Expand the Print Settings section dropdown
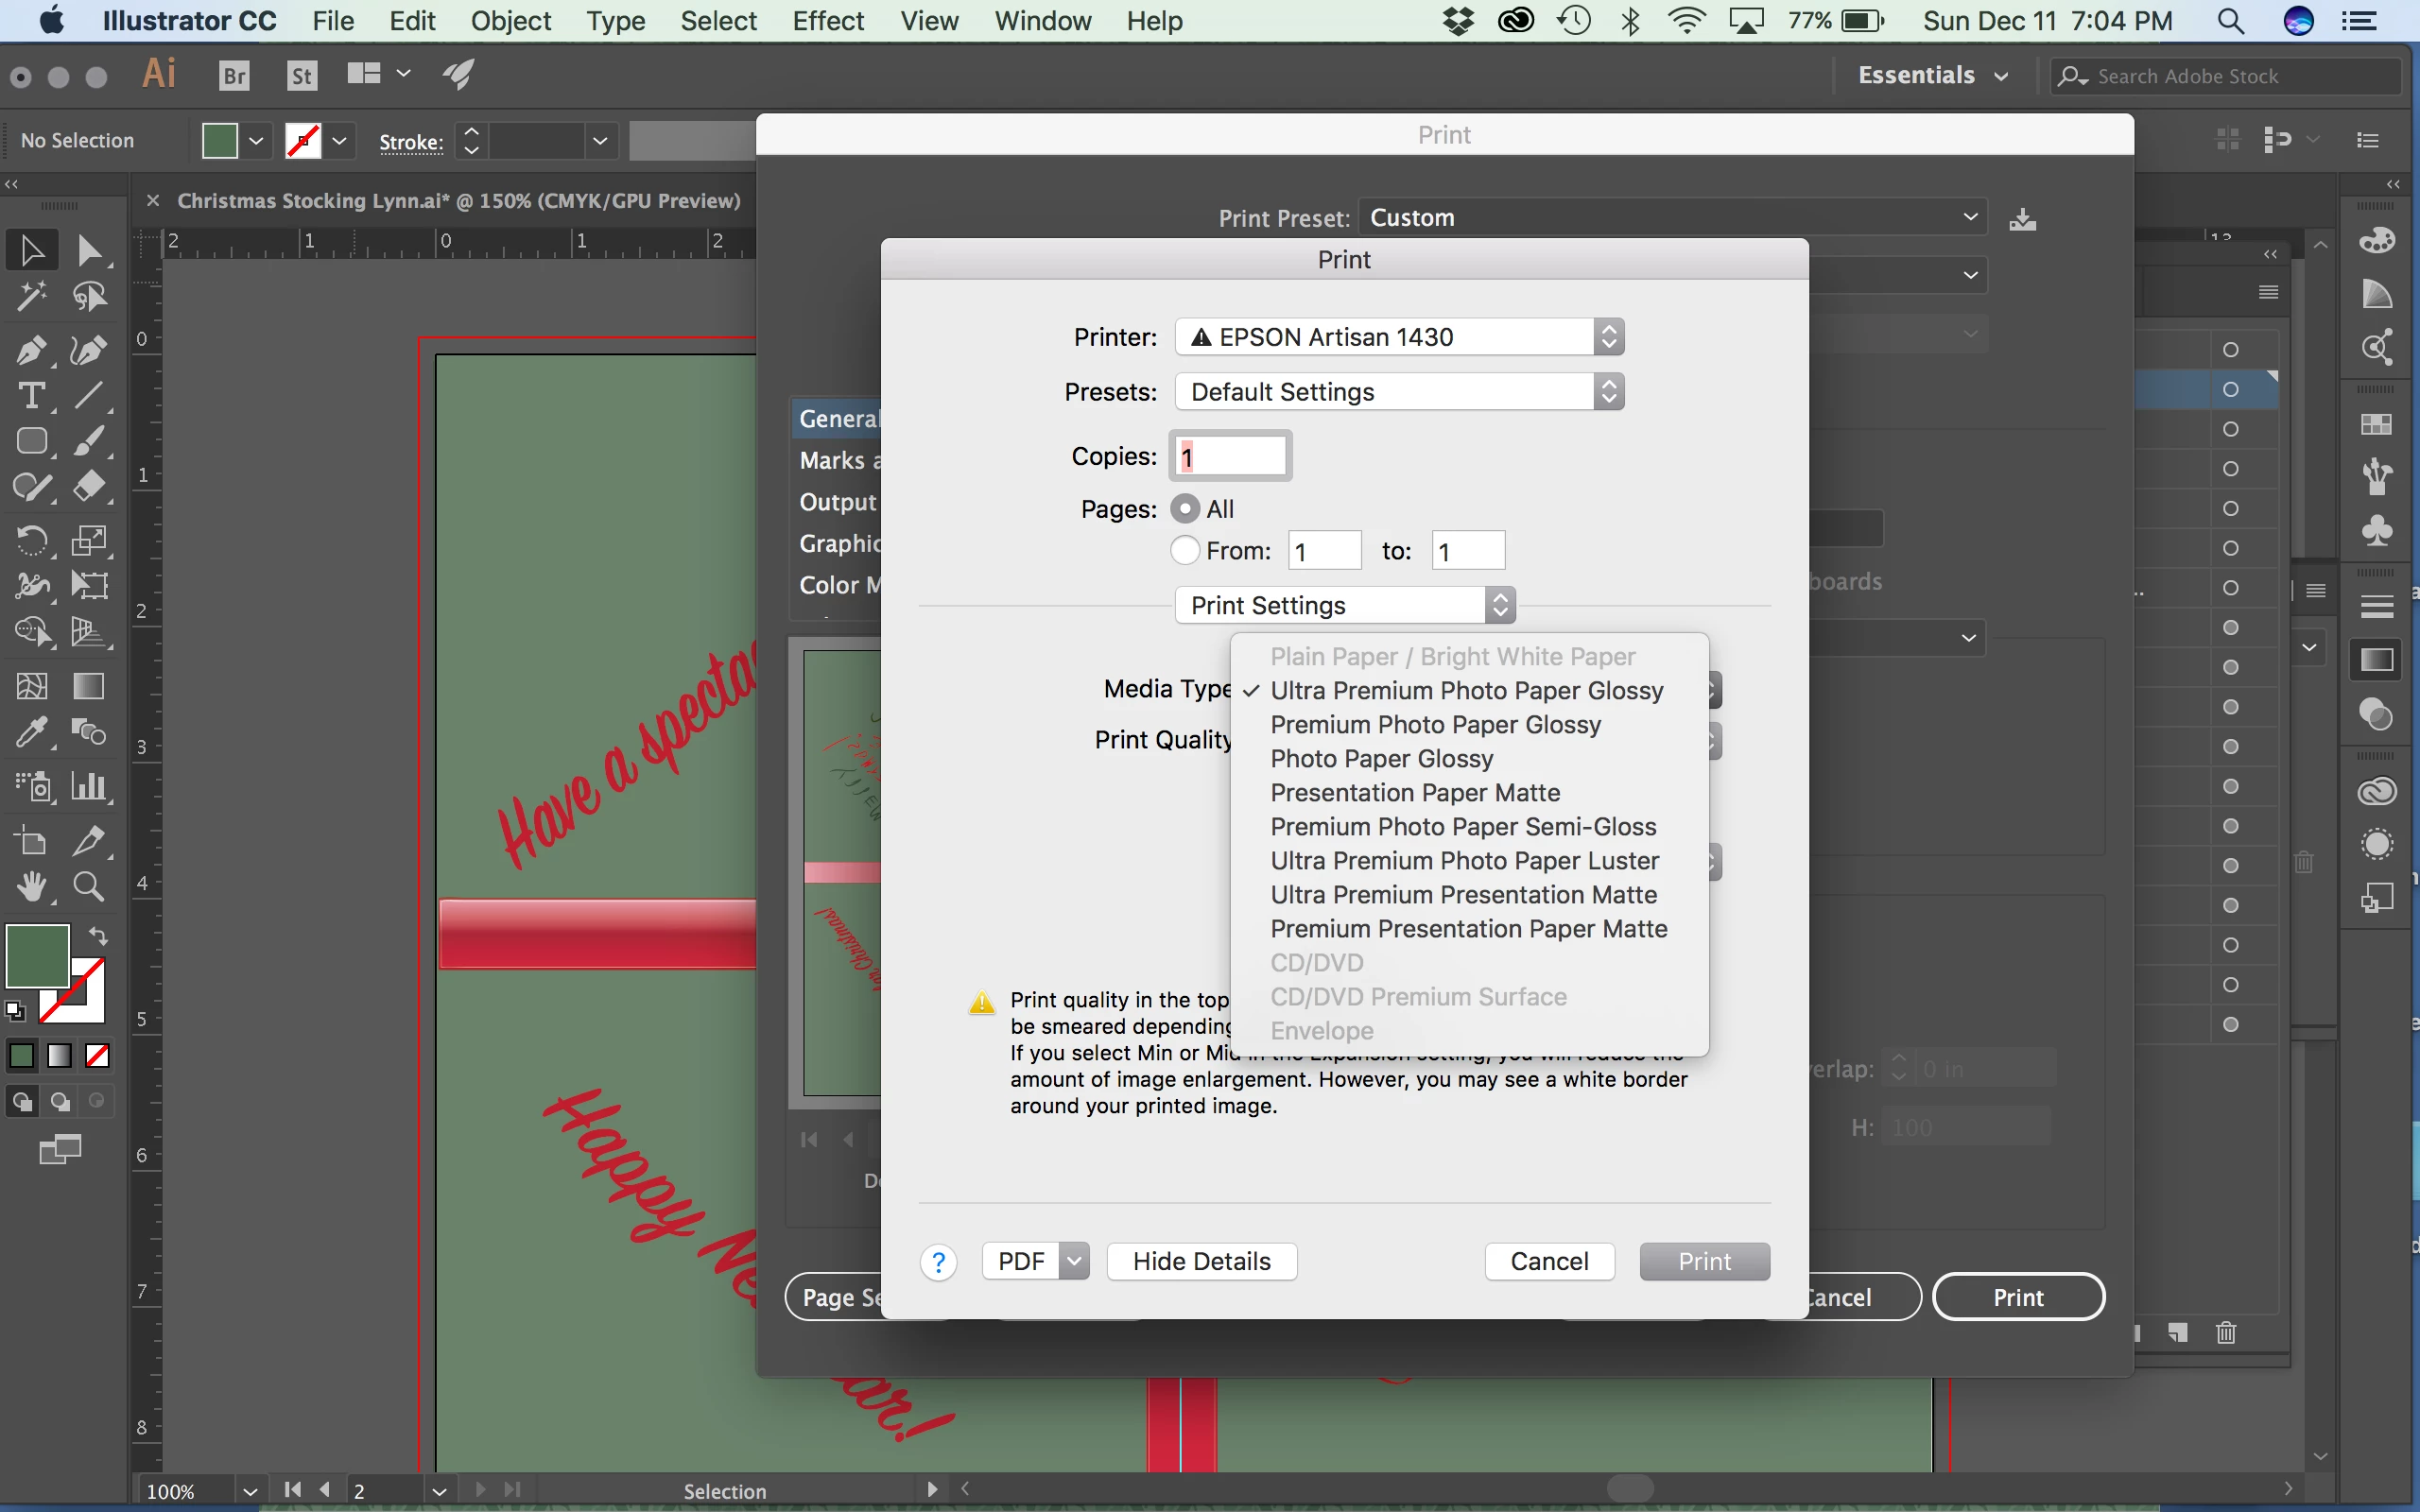 (x=1344, y=605)
